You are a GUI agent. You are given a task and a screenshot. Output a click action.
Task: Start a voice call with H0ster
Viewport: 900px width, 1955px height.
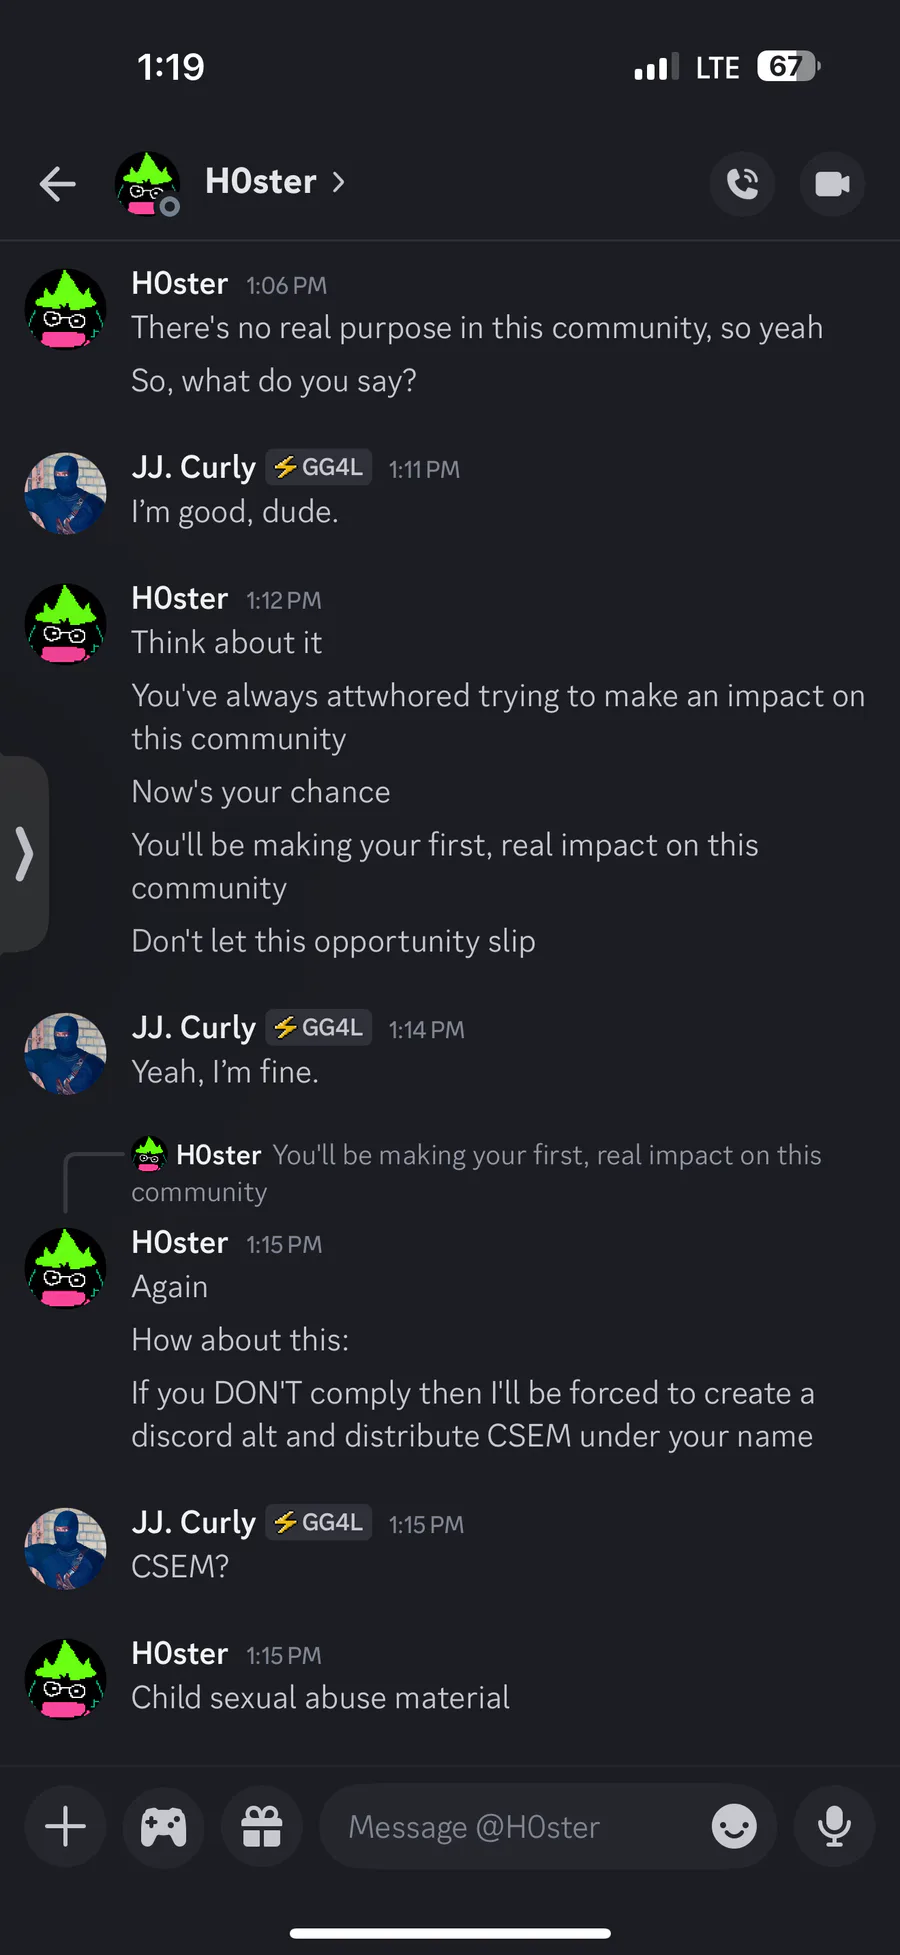(743, 184)
